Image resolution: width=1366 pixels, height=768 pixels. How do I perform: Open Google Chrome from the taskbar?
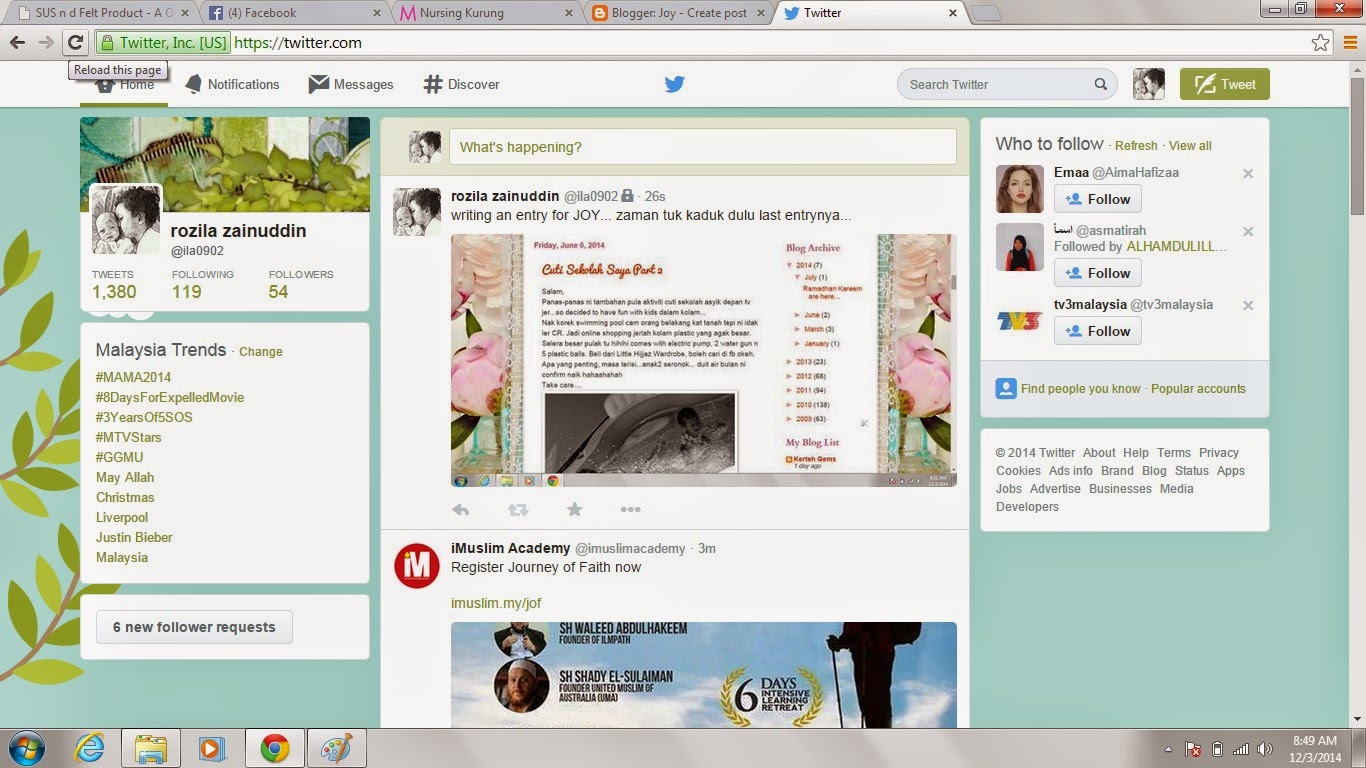(275, 748)
